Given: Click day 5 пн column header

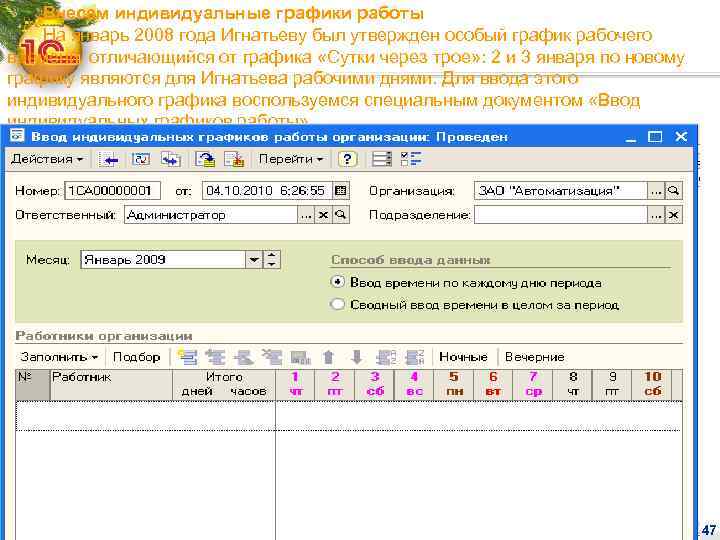Looking at the screenshot, I should coord(454,385).
